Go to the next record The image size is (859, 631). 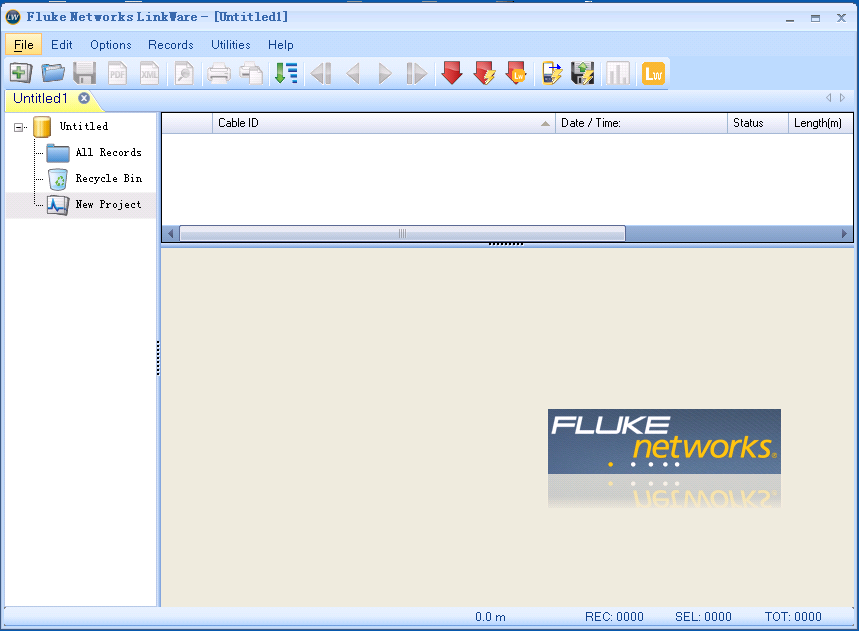(x=385, y=73)
